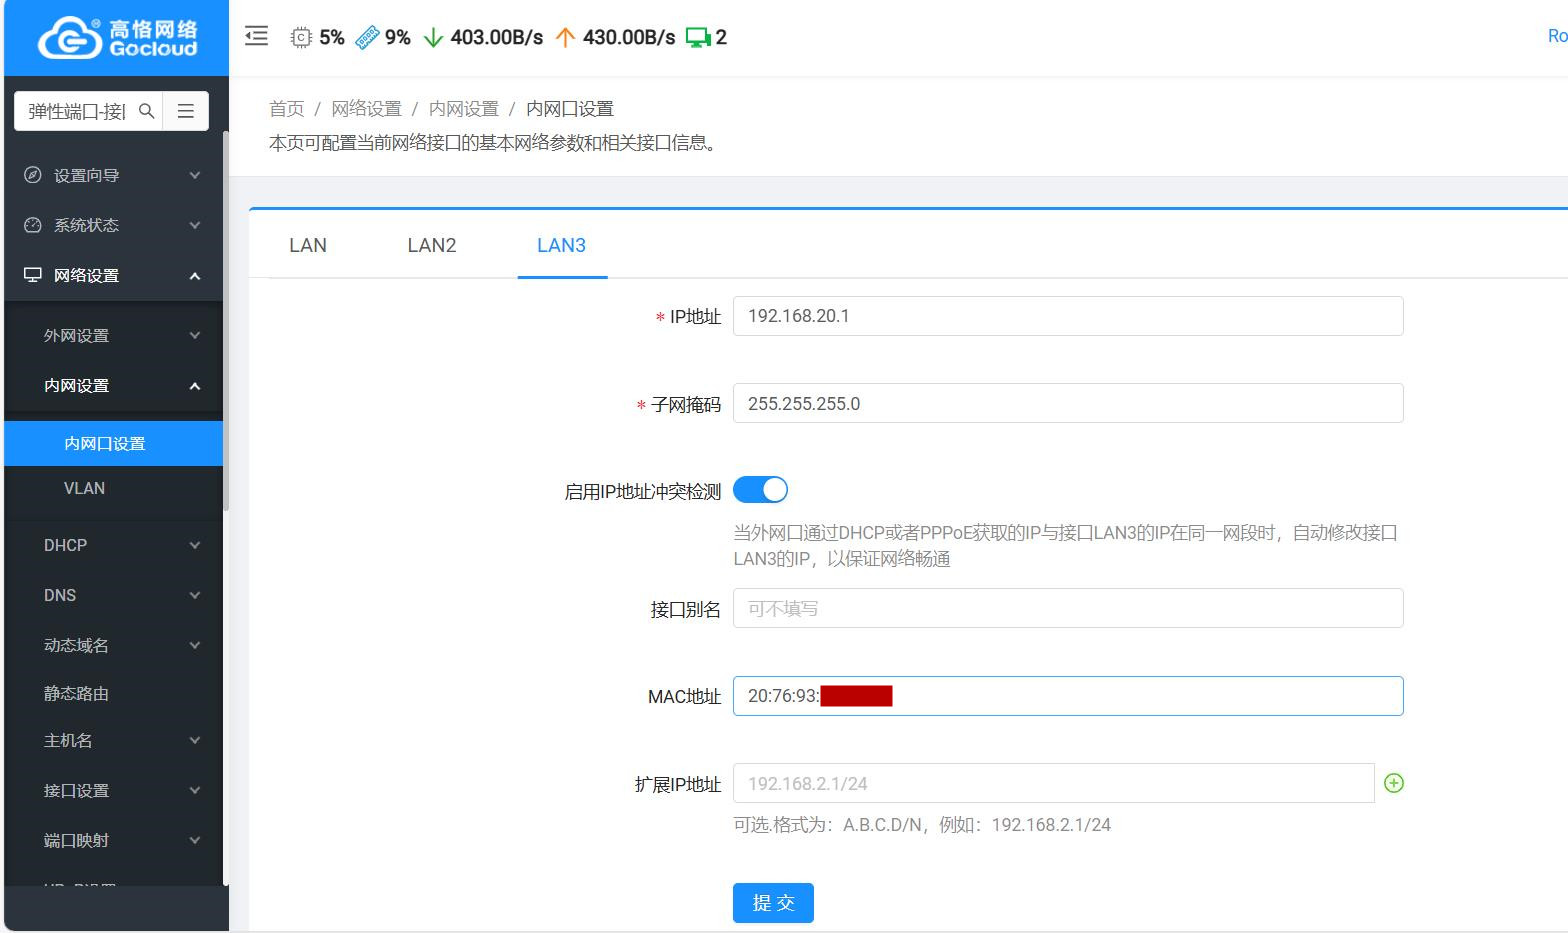The height and width of the screenshot is (933, 1568).
Task: Click the 可选.格式为 hint text
Action: (922, 825)
